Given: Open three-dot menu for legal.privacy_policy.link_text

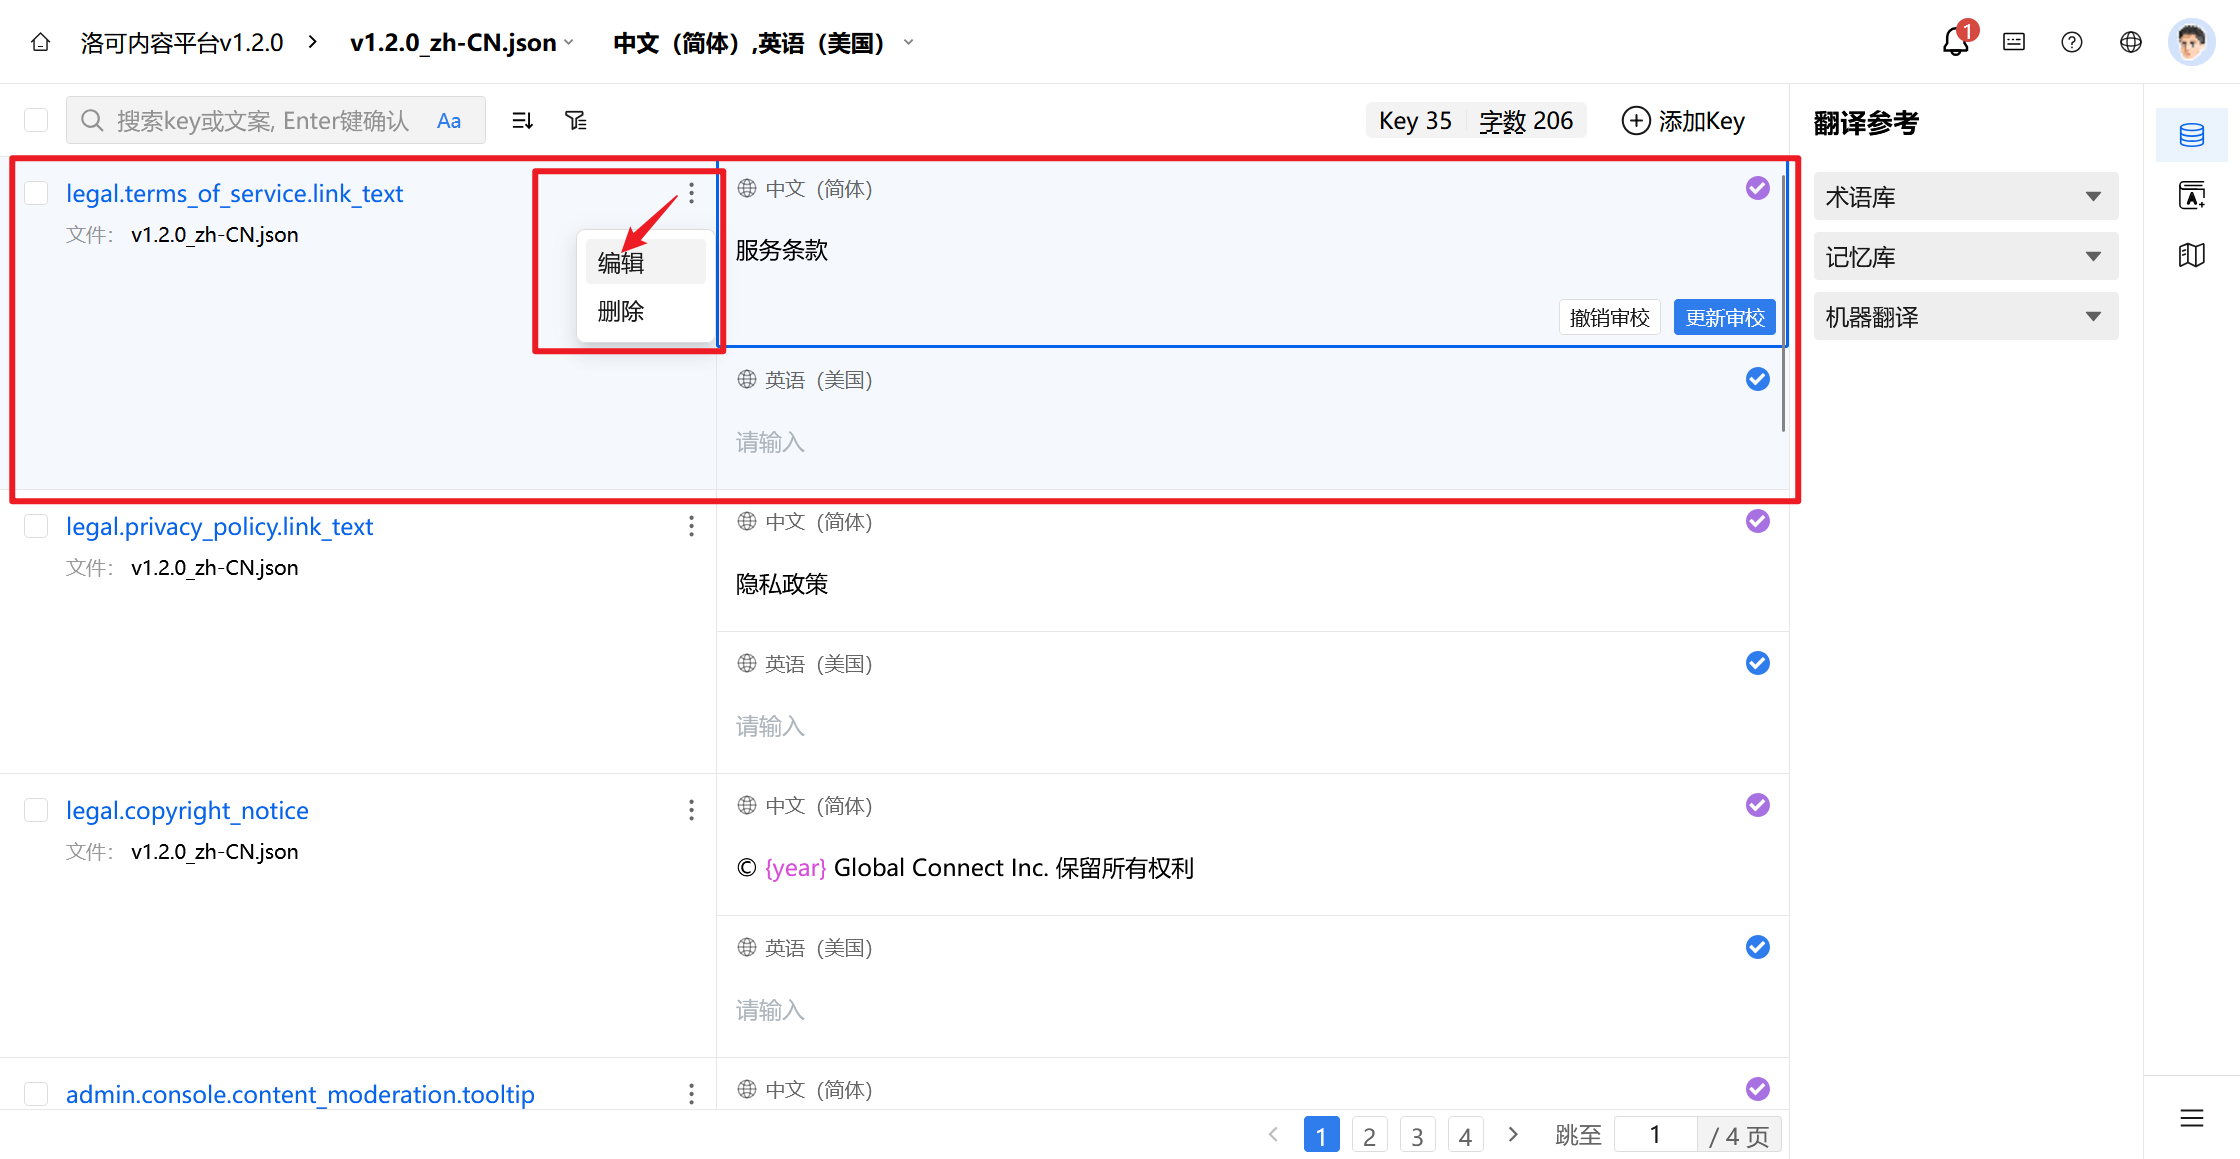Looking at the screenshot, I should tap(691, 526).
